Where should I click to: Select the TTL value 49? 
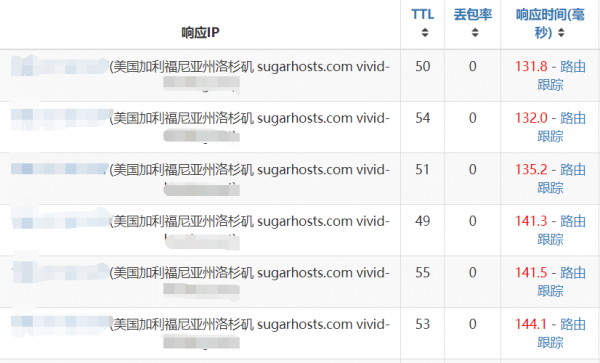pyautogui.click(x=423, y=221)
